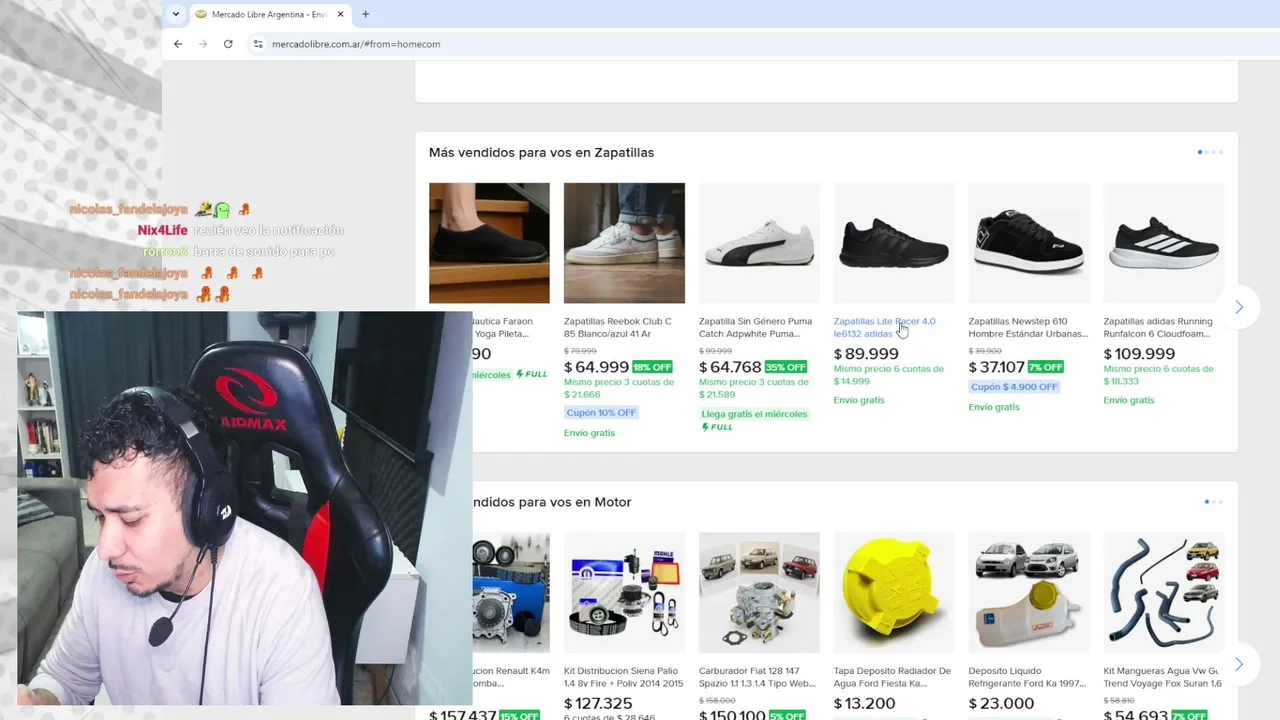
Task: Click the Cupón $ 4.900 OFF tag
Action: 1014,387
